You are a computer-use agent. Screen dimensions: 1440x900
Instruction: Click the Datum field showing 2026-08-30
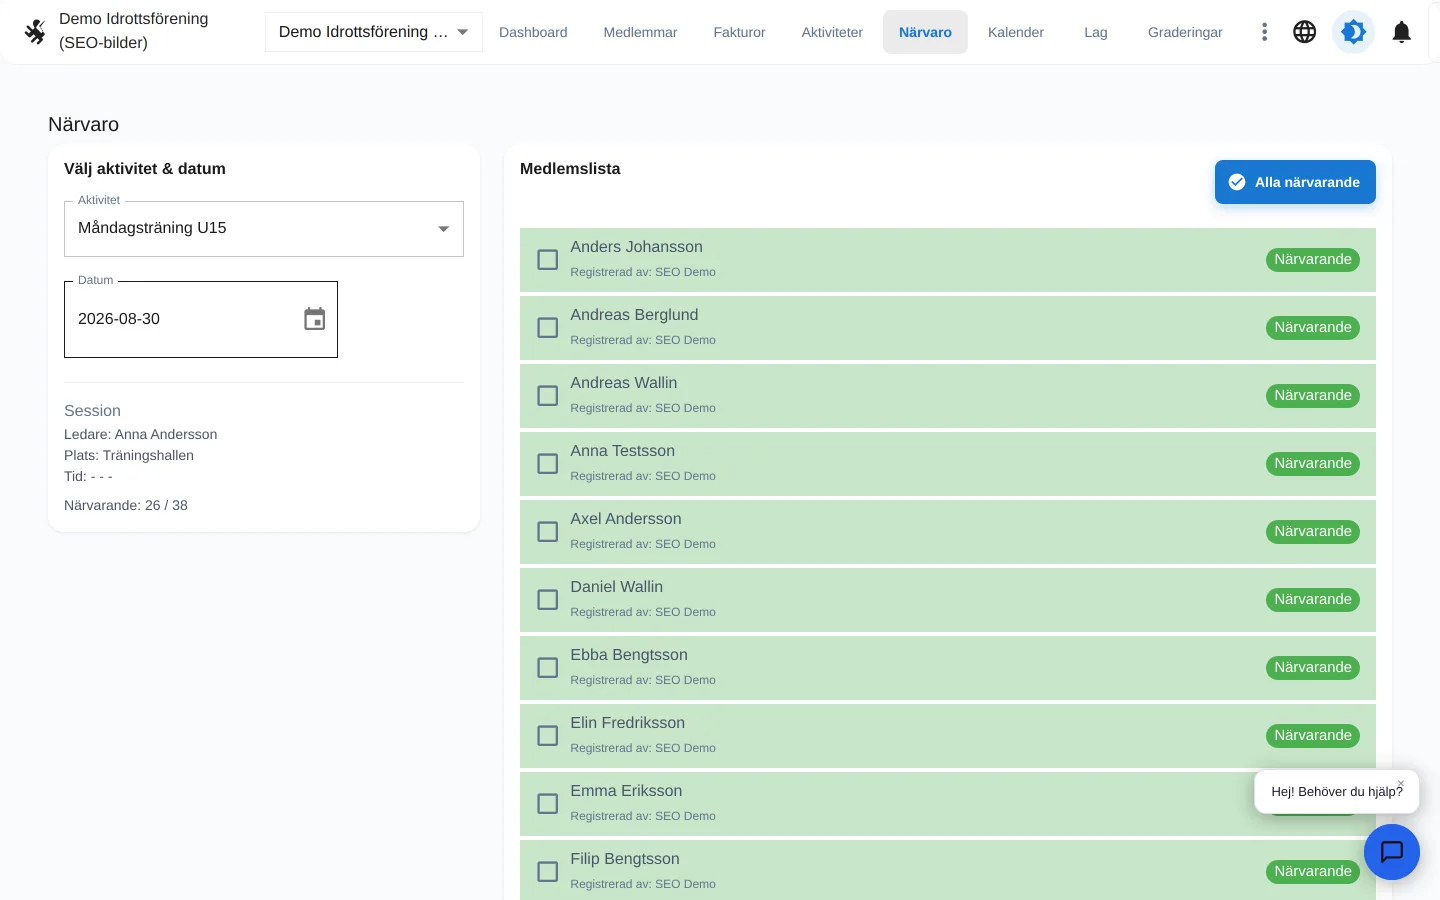click(201, 319)
